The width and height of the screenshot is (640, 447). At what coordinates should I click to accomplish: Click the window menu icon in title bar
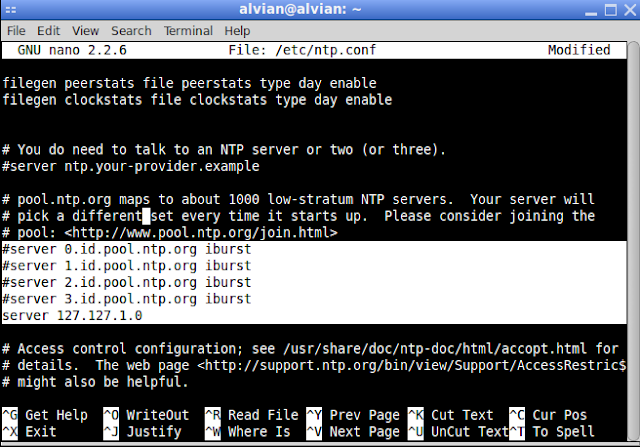click(11, 9)
